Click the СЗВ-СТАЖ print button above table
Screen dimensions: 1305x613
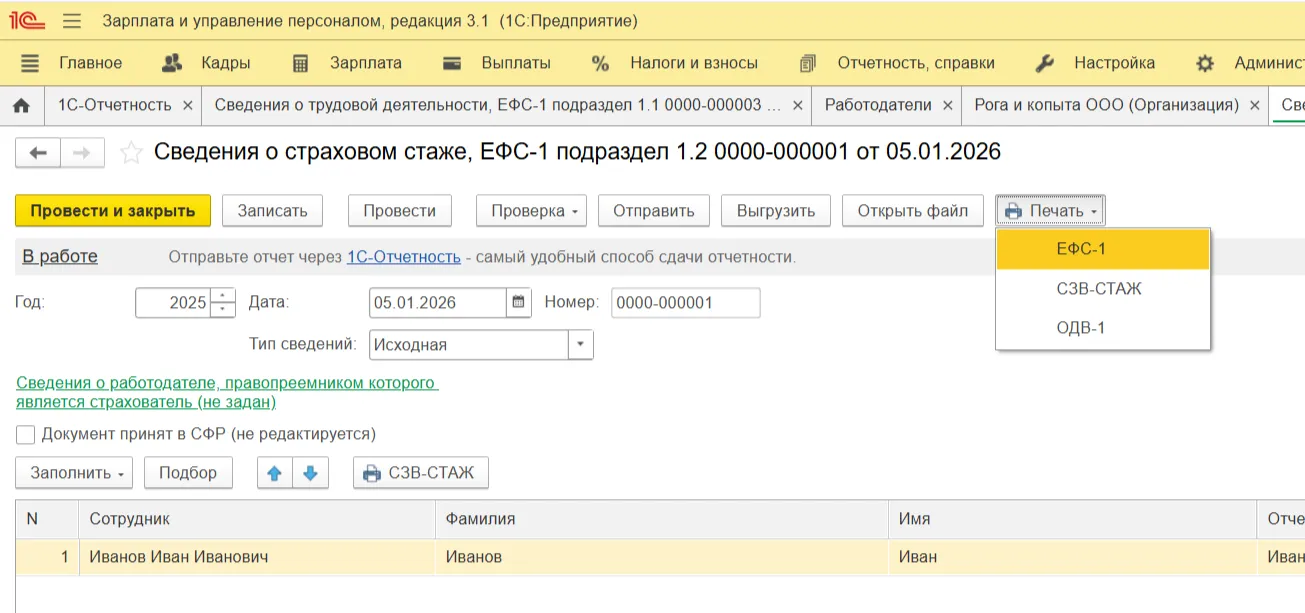(x=420, y=473)
